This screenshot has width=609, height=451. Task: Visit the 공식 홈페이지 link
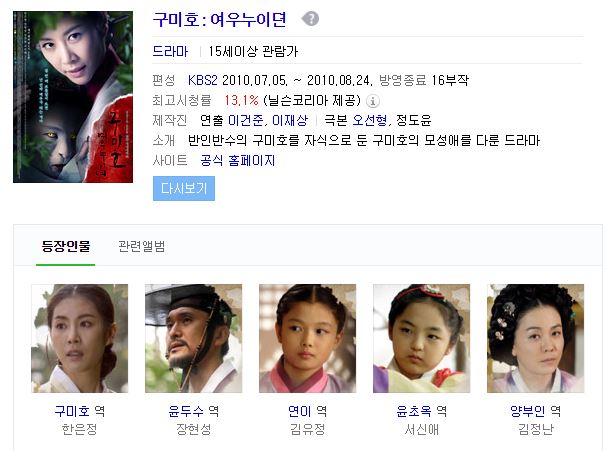click(x=238, y=160)
